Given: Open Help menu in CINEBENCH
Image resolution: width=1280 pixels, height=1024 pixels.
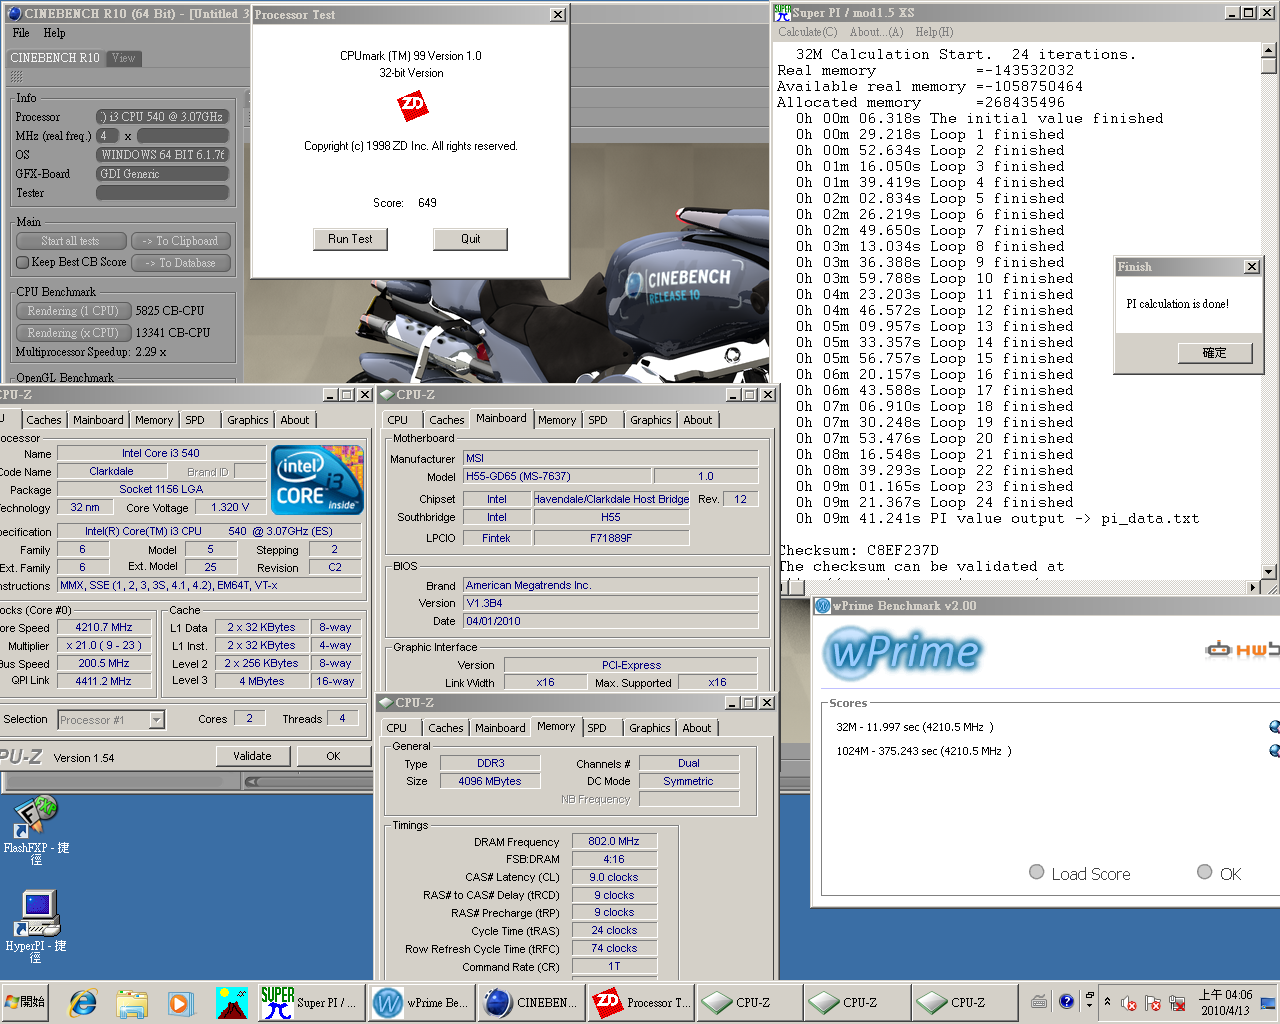Looking at the screenshot, I should tap(54, 33).
